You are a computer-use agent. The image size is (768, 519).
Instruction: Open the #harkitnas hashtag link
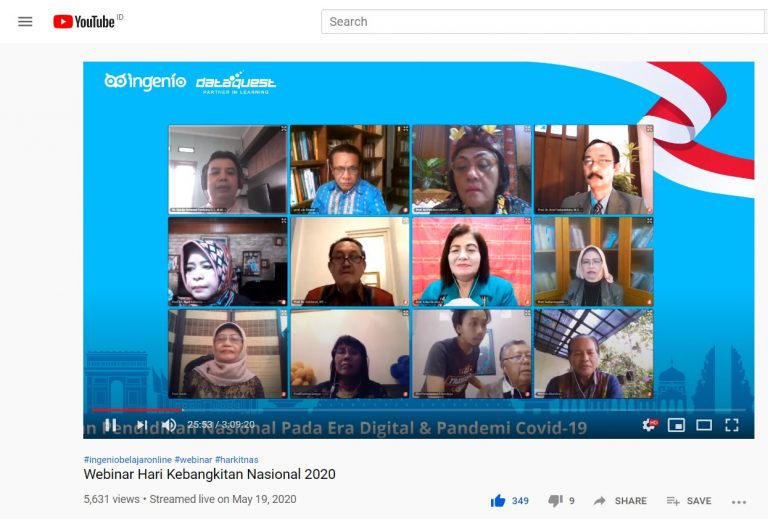coord(236,458)
